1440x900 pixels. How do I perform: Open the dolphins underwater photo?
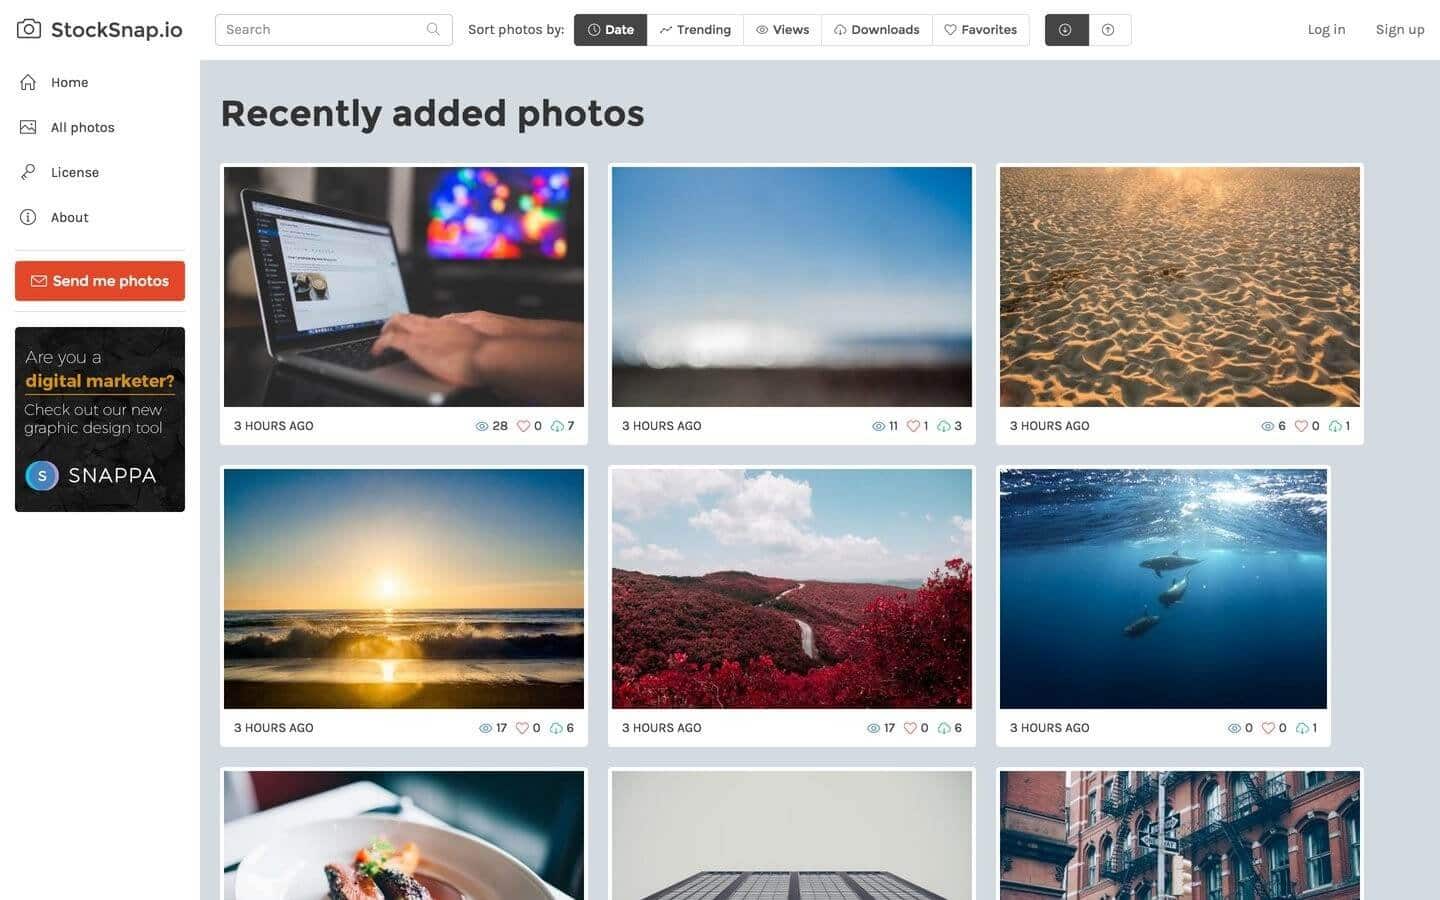click(1163, 589)
